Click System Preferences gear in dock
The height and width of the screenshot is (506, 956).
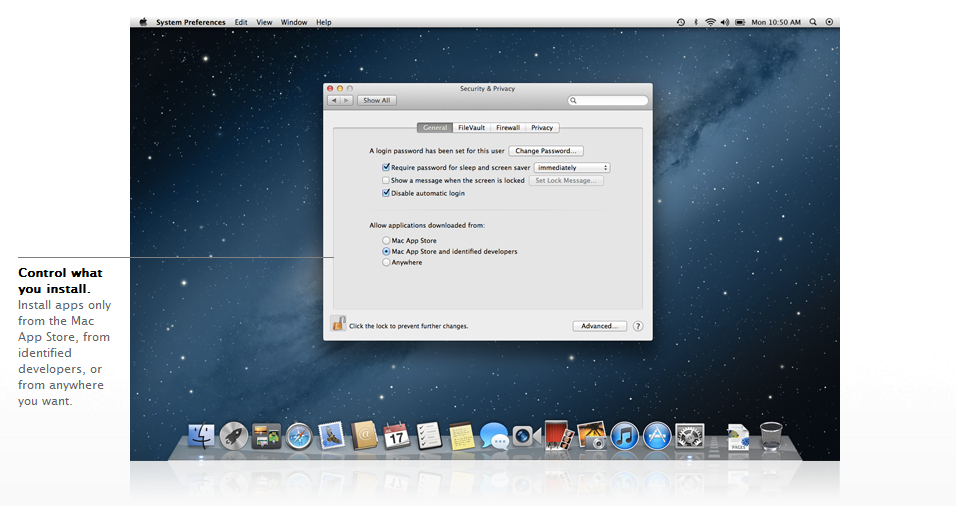point(690,437)
